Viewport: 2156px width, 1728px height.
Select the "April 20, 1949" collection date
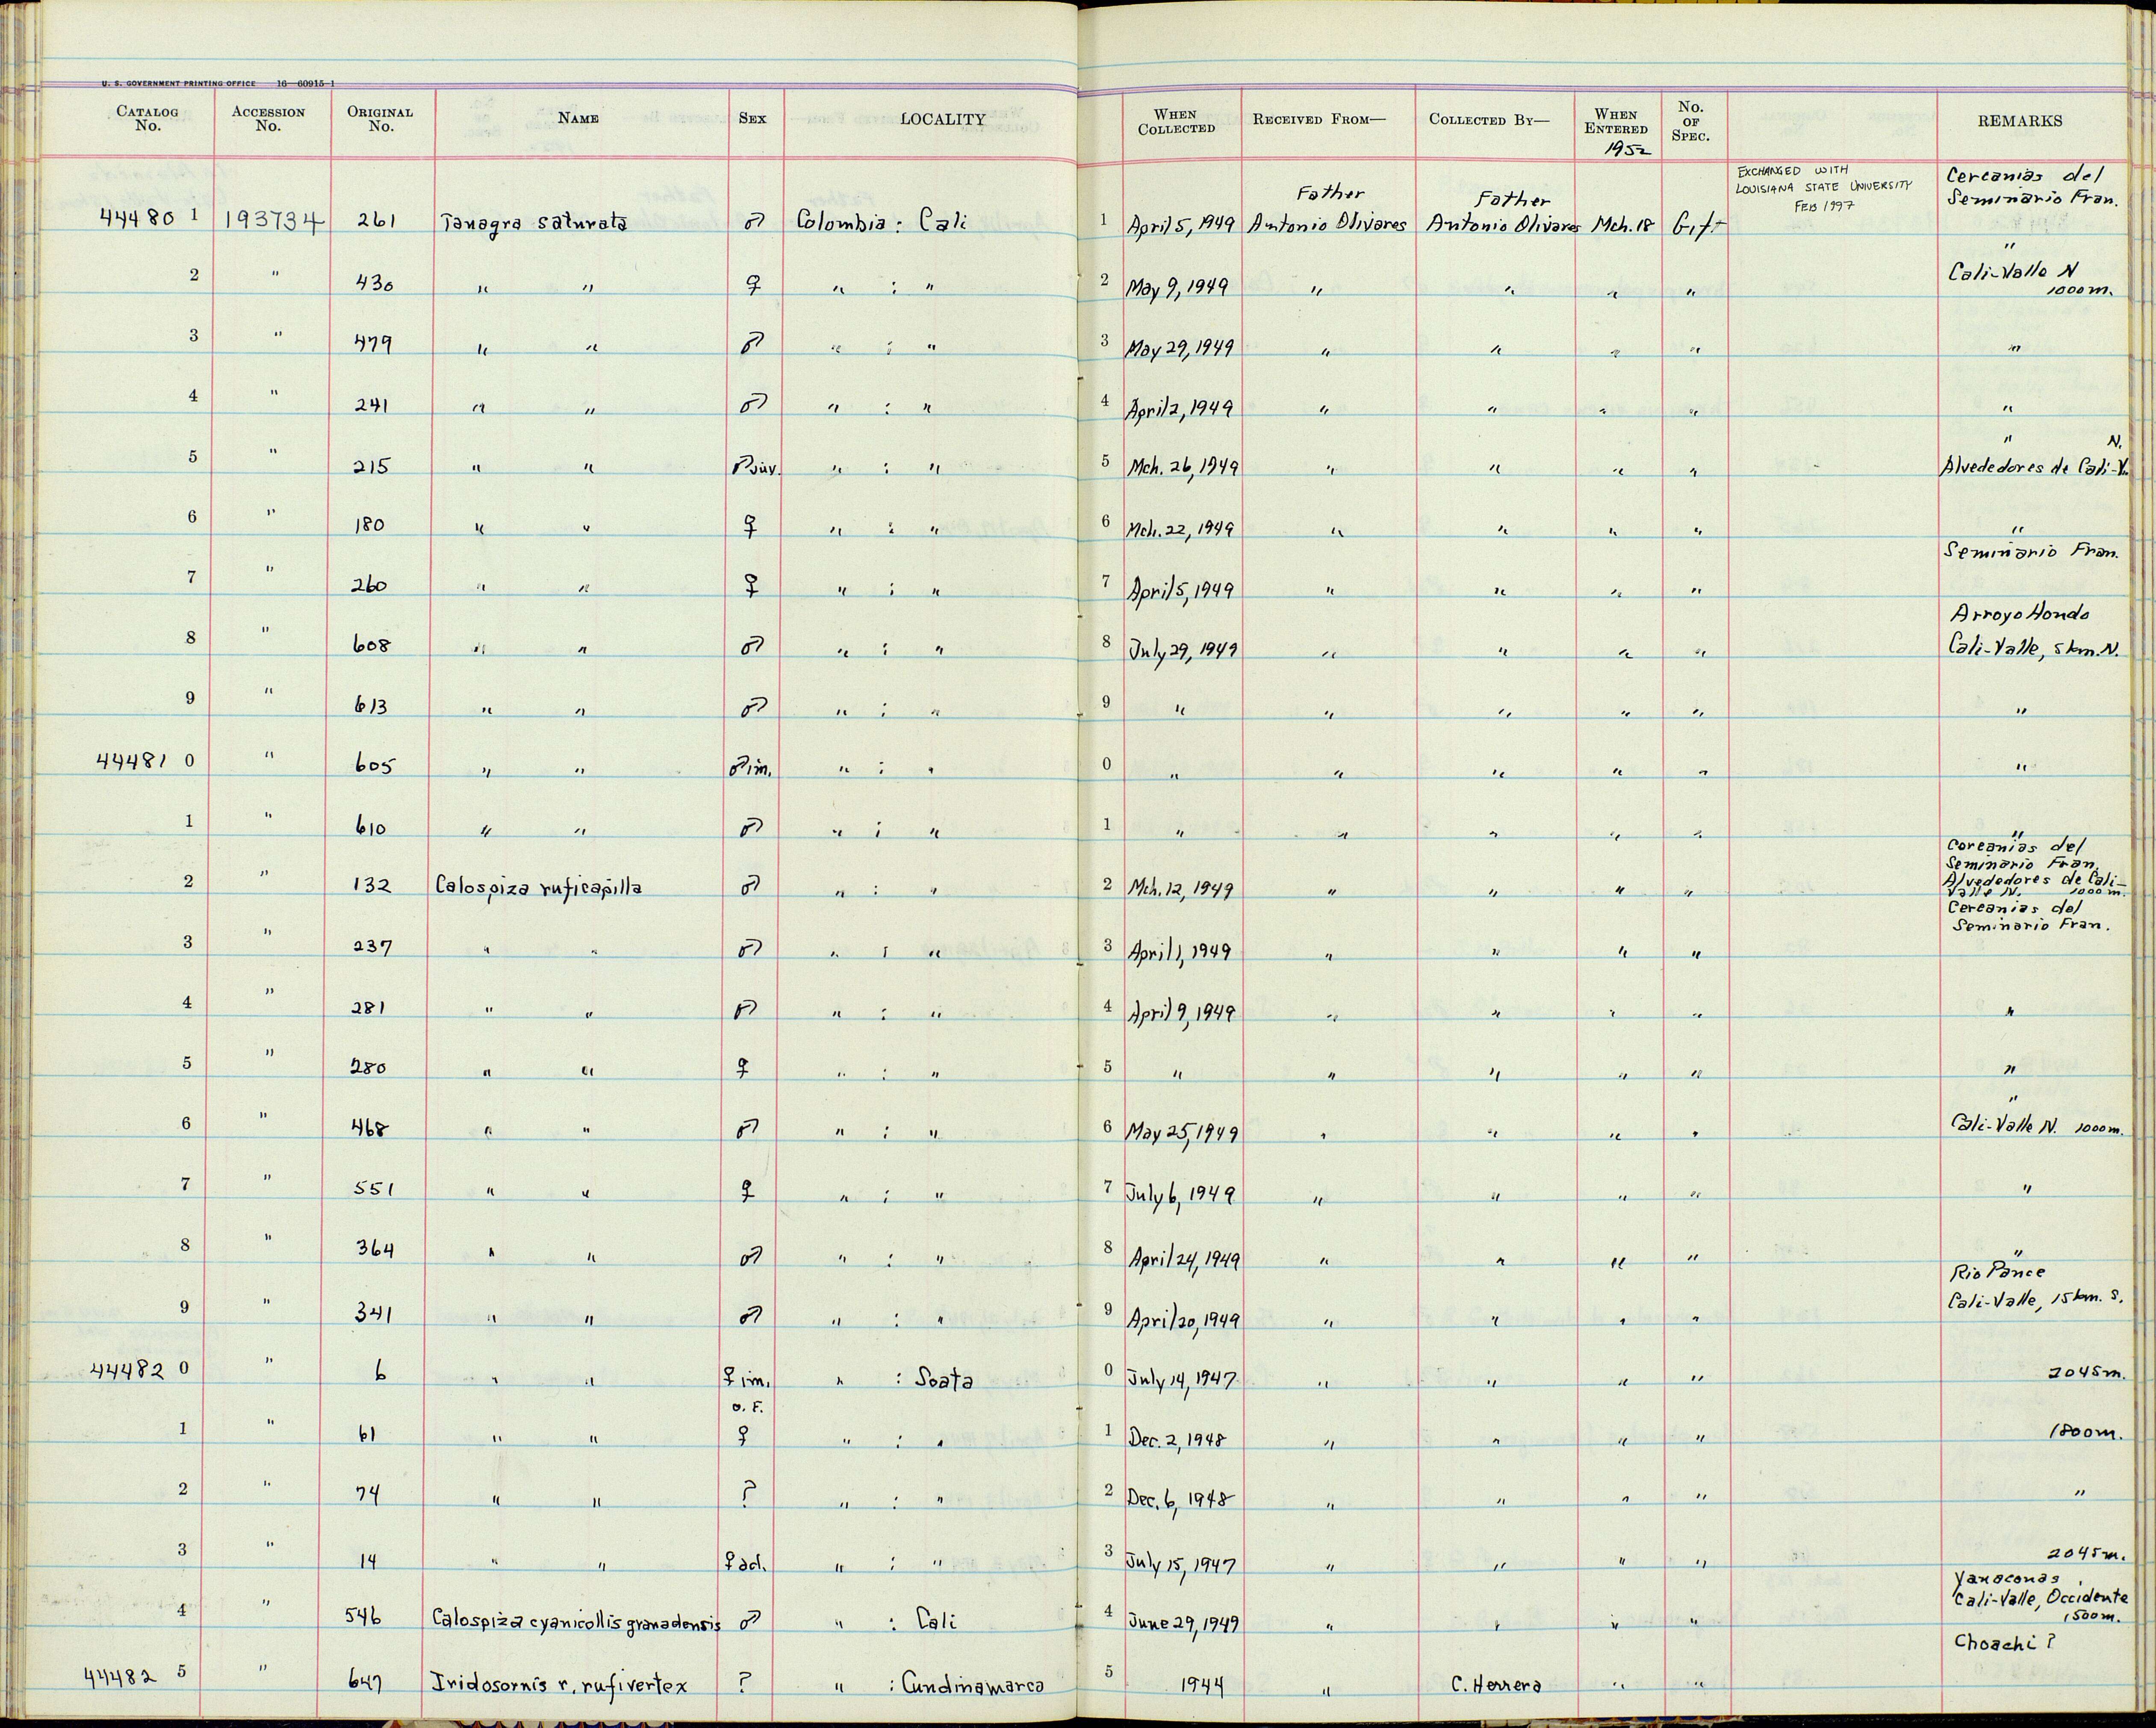[x=1184, y=1320]
